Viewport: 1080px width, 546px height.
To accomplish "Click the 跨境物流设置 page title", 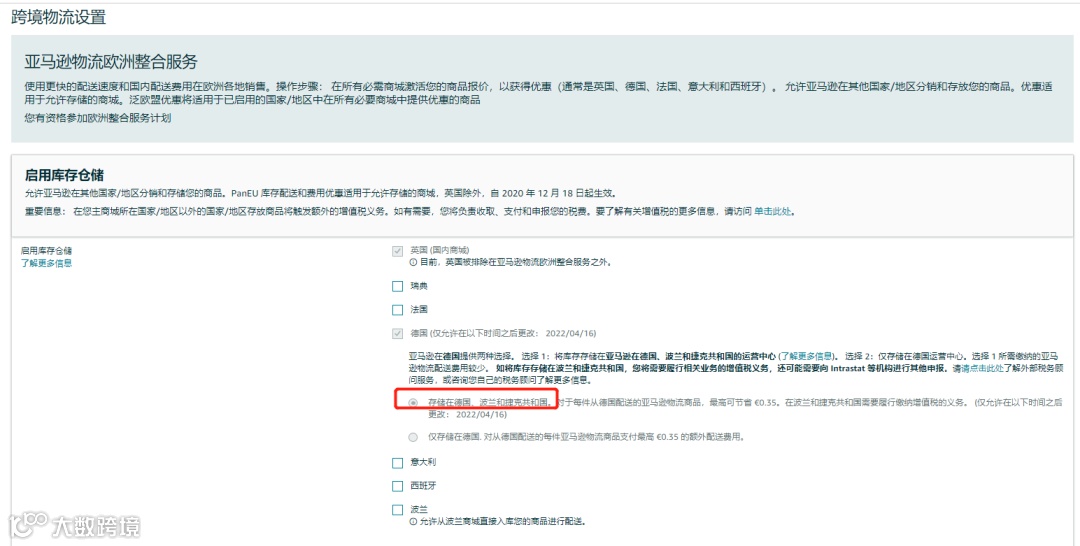I will tap(59, 18).
